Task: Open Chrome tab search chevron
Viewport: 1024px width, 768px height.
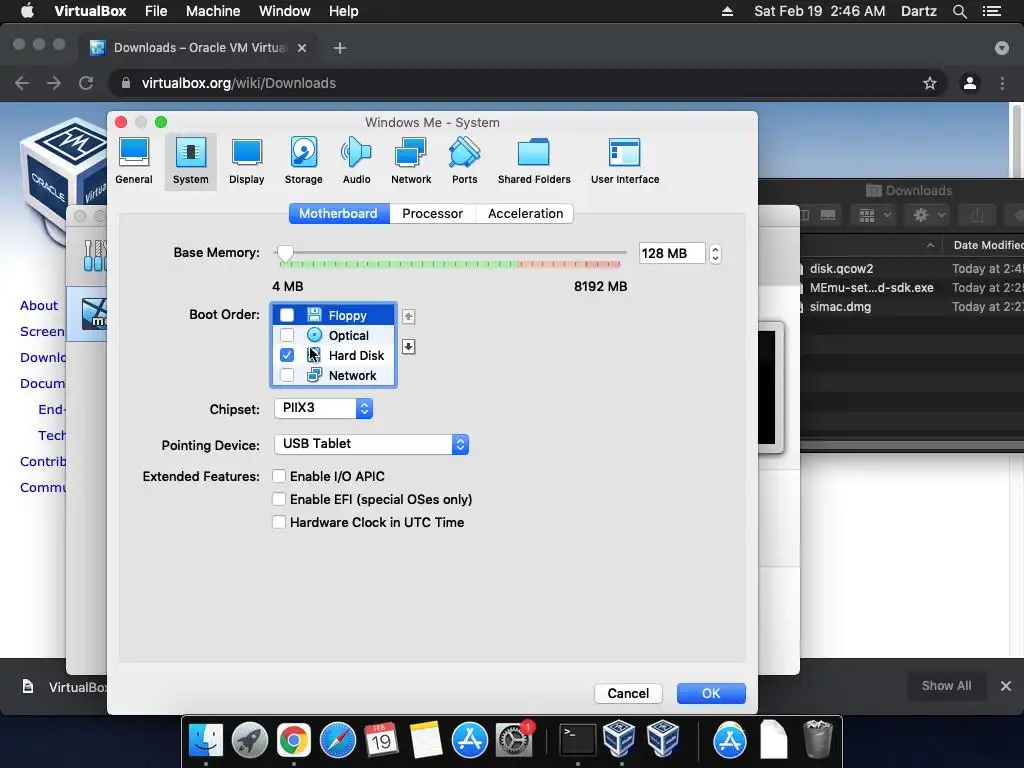Action: tap(1002, 48)
